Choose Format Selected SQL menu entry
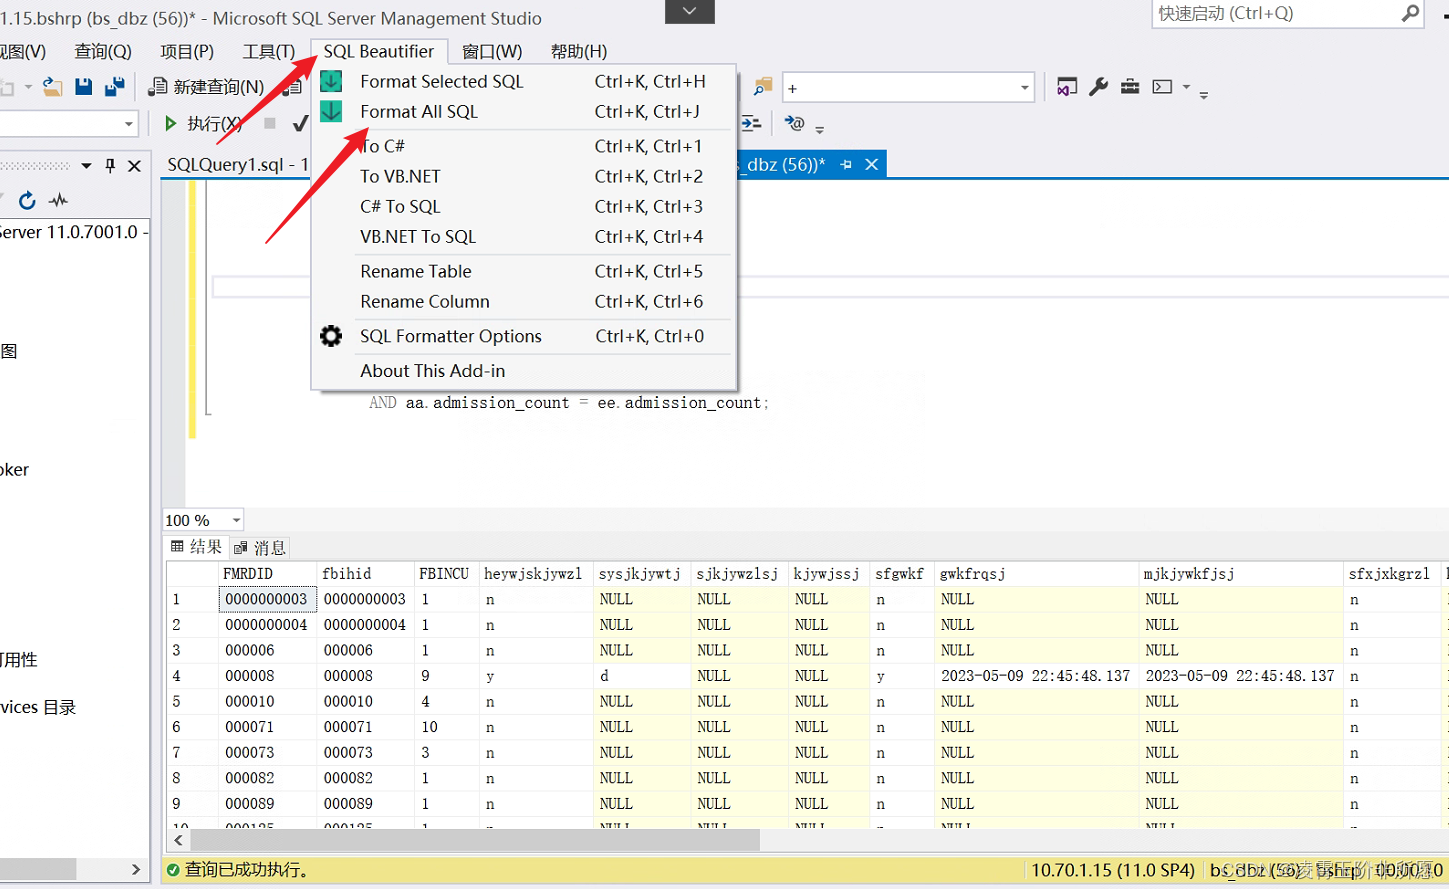The image size is (1449, 889). [524, 81]
